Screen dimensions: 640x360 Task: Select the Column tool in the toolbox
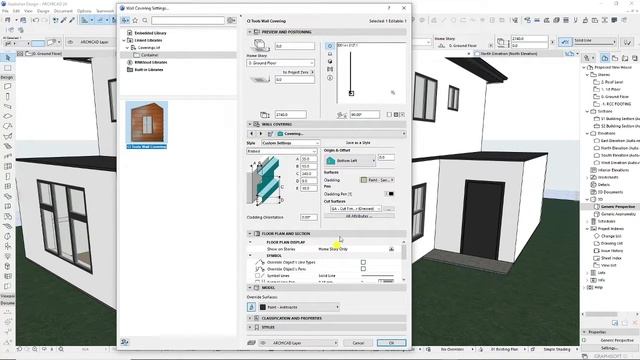click(x=8, y=97)
